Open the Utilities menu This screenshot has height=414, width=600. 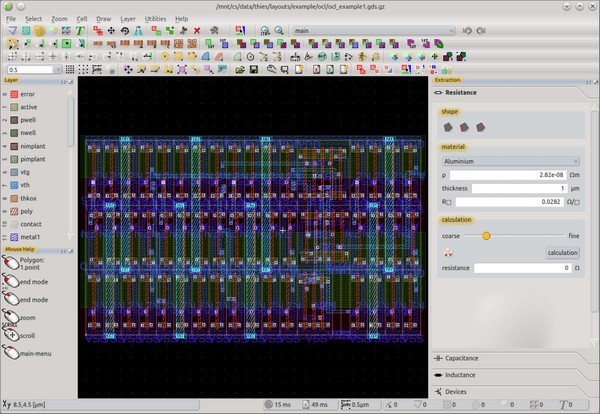pos(155,18)
